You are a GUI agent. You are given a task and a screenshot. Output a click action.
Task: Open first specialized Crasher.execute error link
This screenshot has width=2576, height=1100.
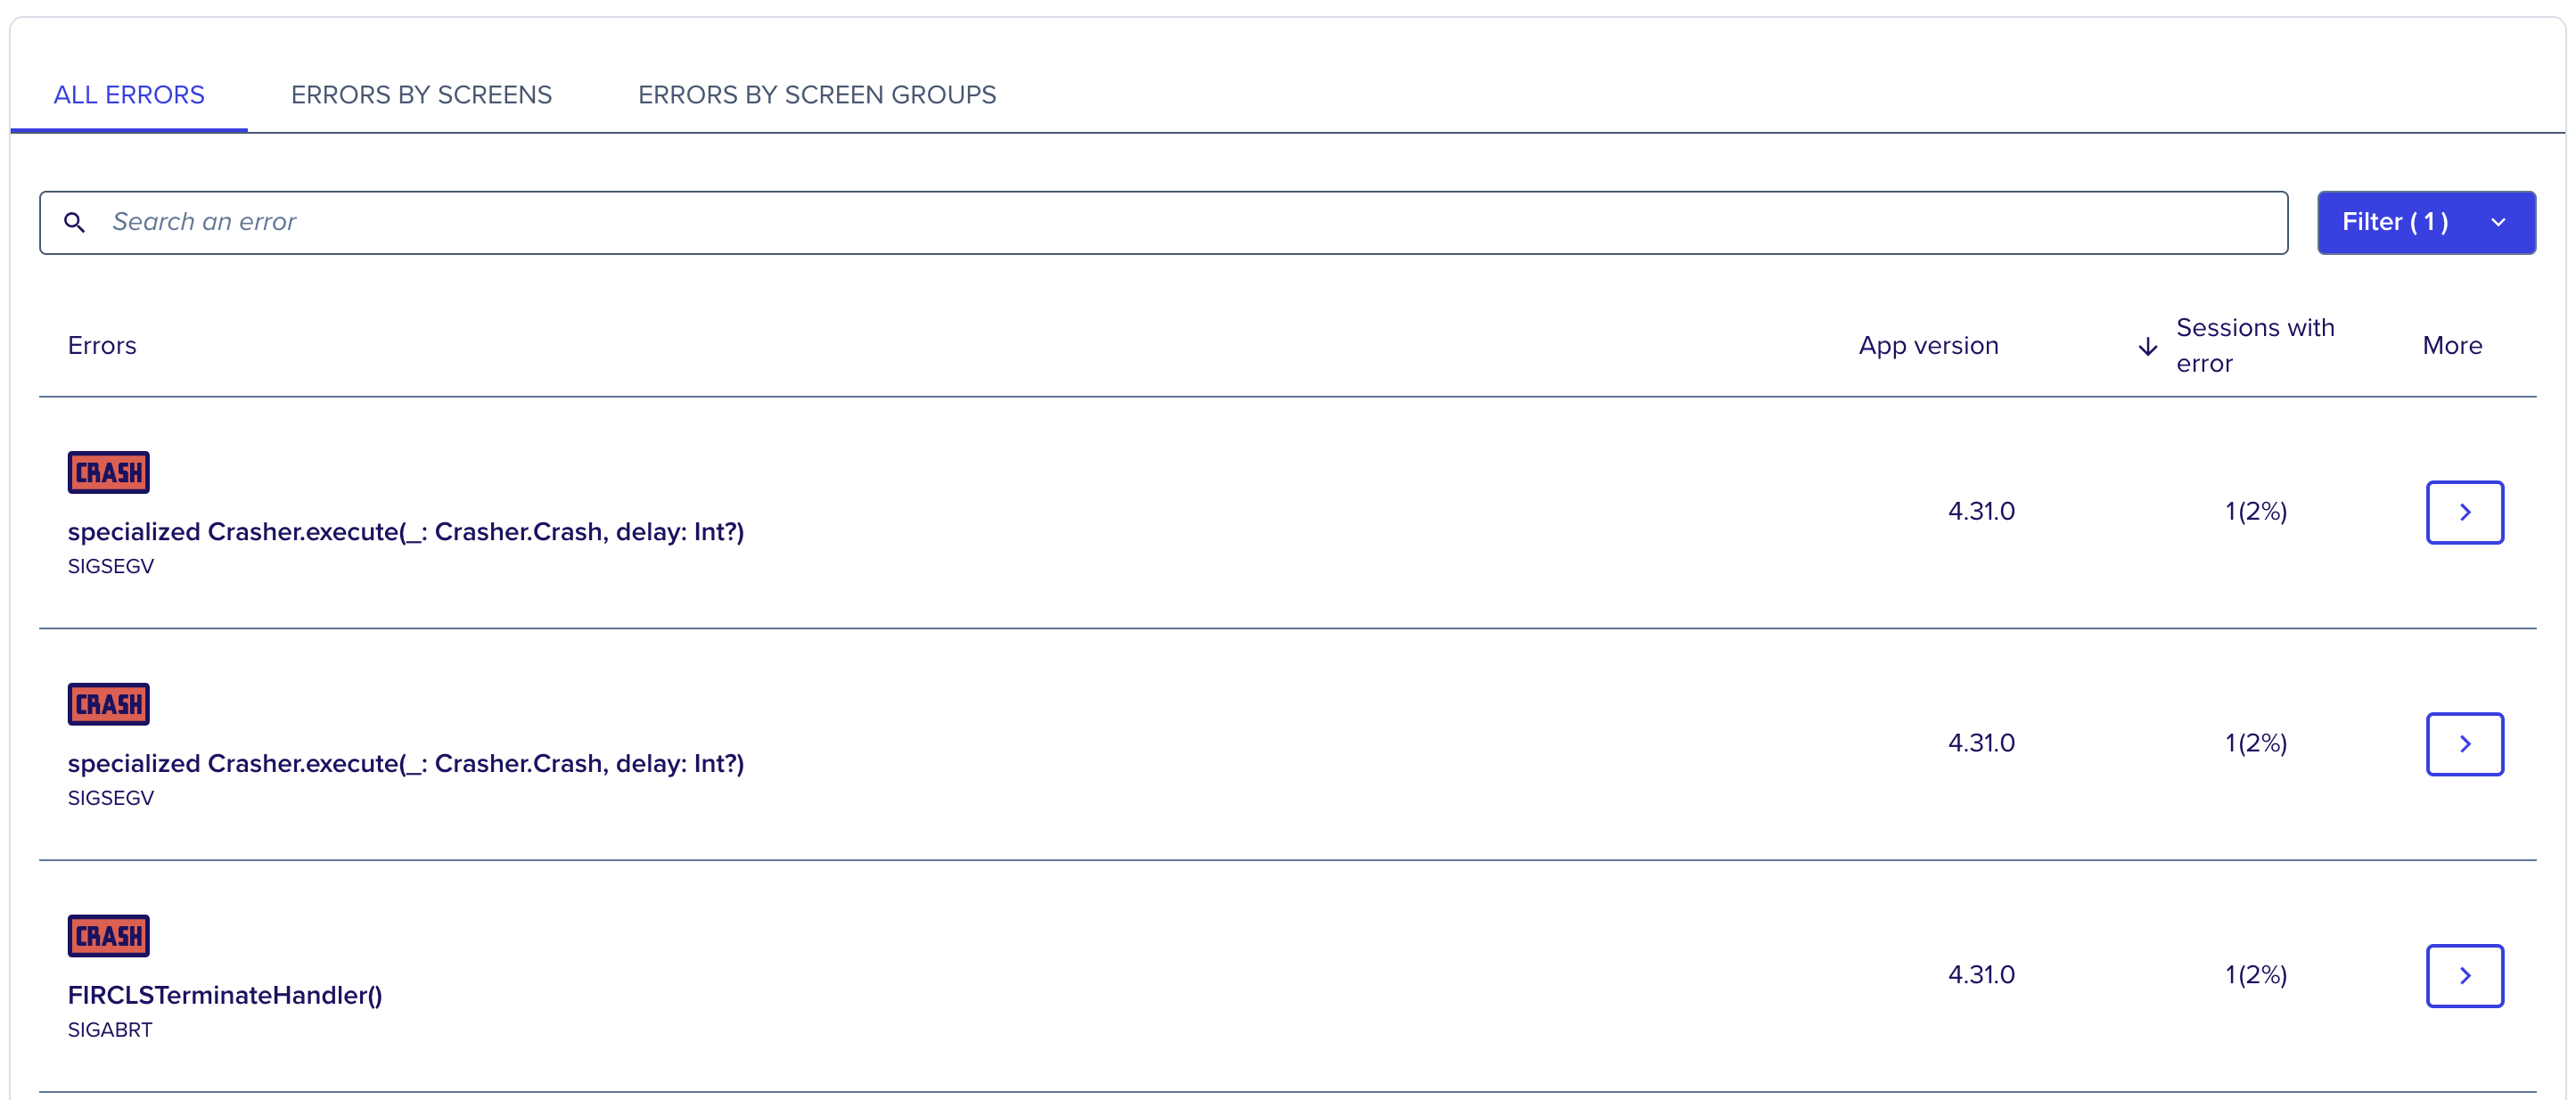(406, 531)
